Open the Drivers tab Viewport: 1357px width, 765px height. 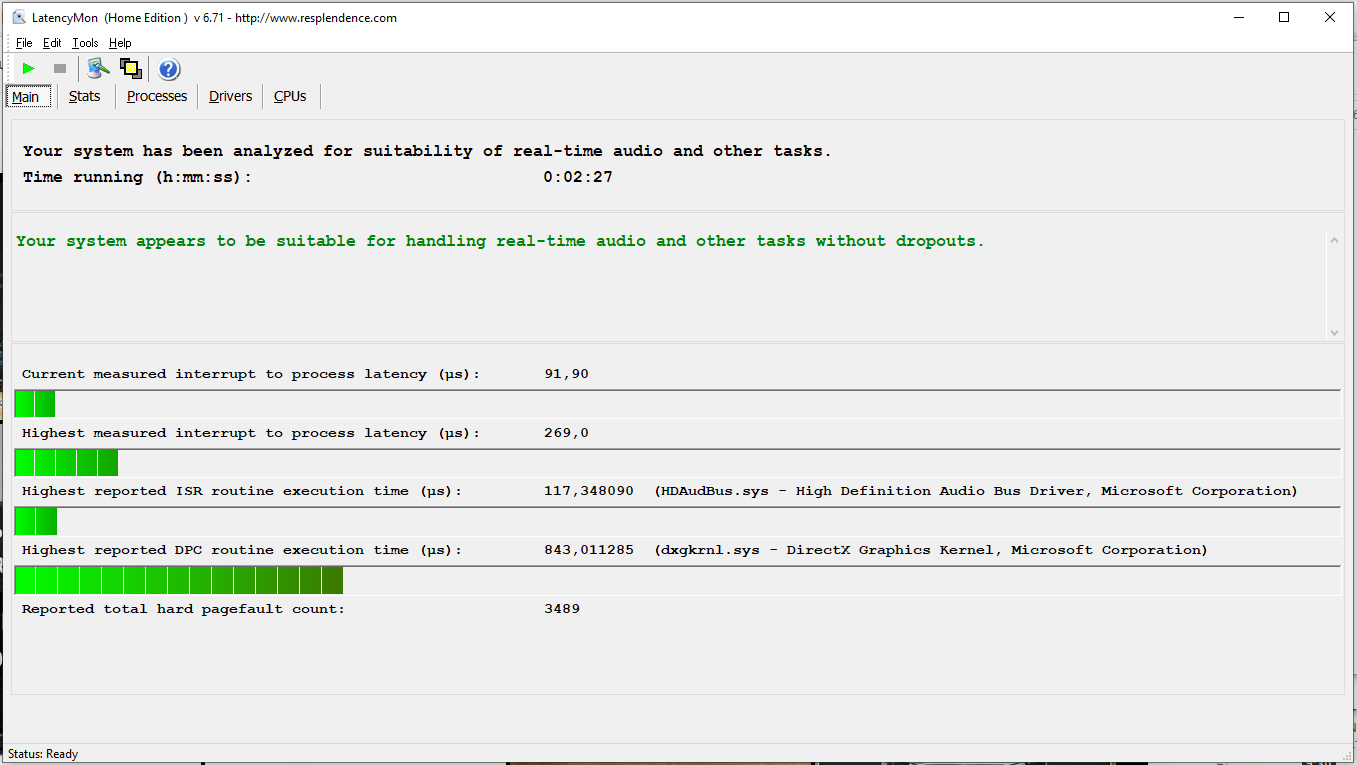coord(231,96)
